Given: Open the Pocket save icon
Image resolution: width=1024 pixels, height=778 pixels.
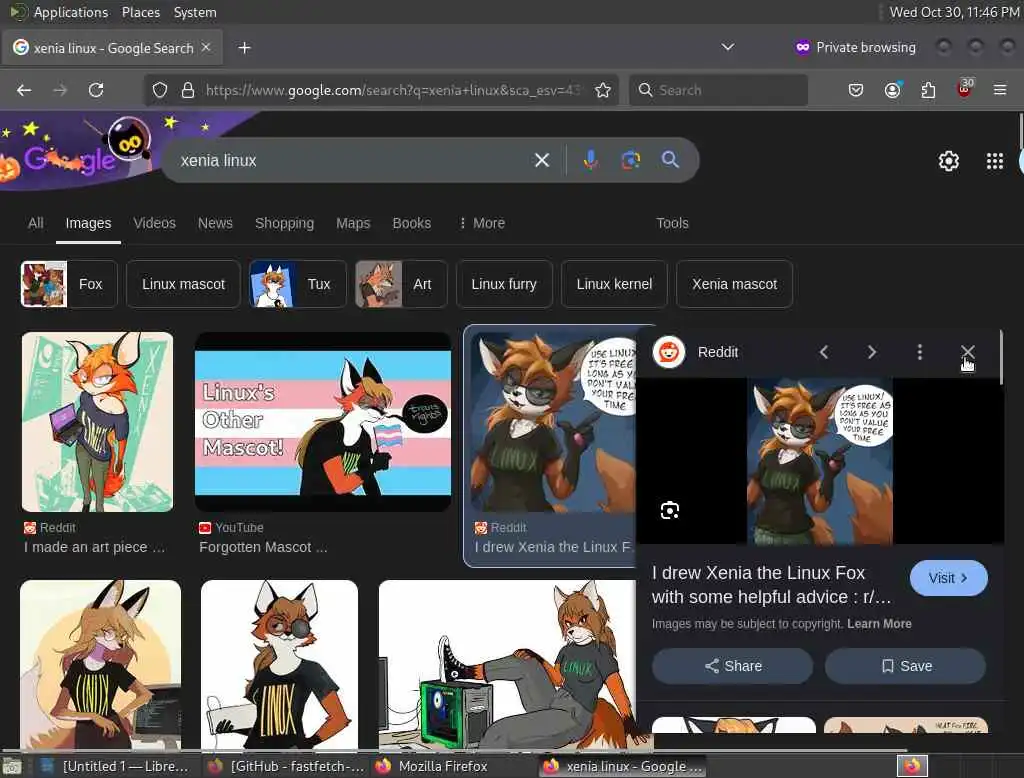Looking at the screenshot, I should [856, 90].
